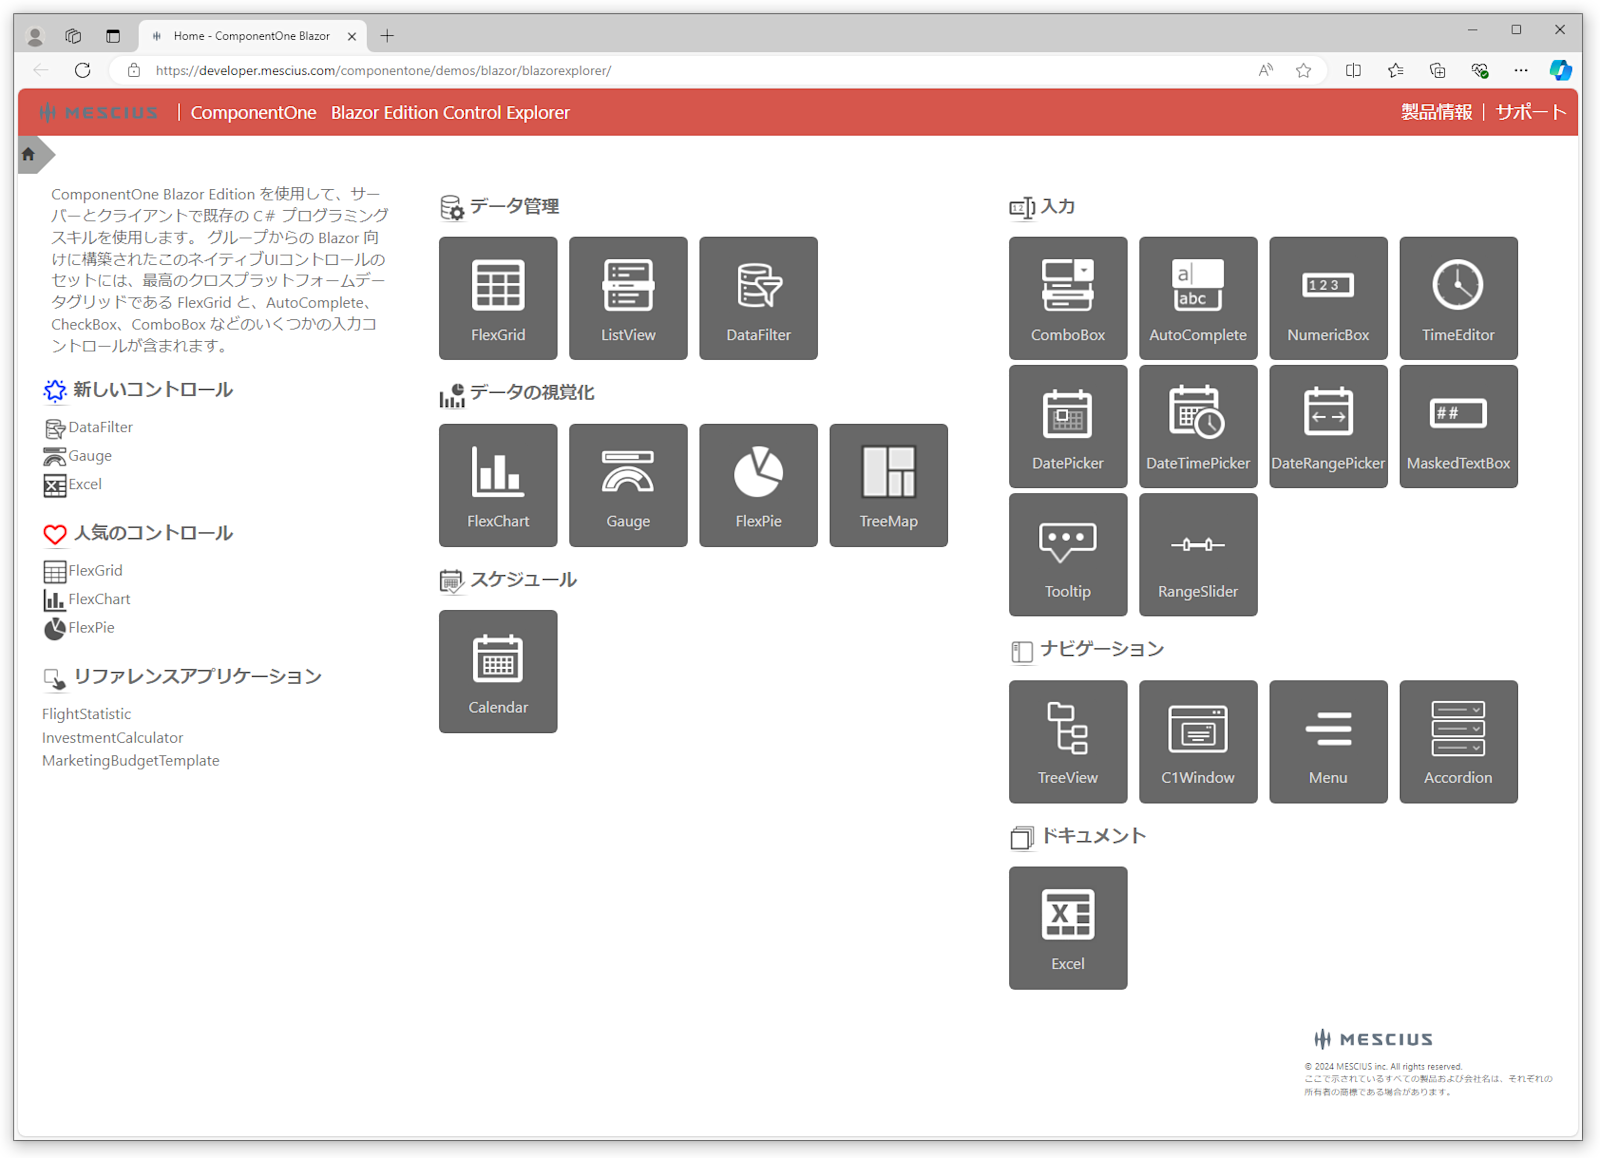Open the AutoComplete tile
The image size is (1600, 1158).
coord(1198,298)
